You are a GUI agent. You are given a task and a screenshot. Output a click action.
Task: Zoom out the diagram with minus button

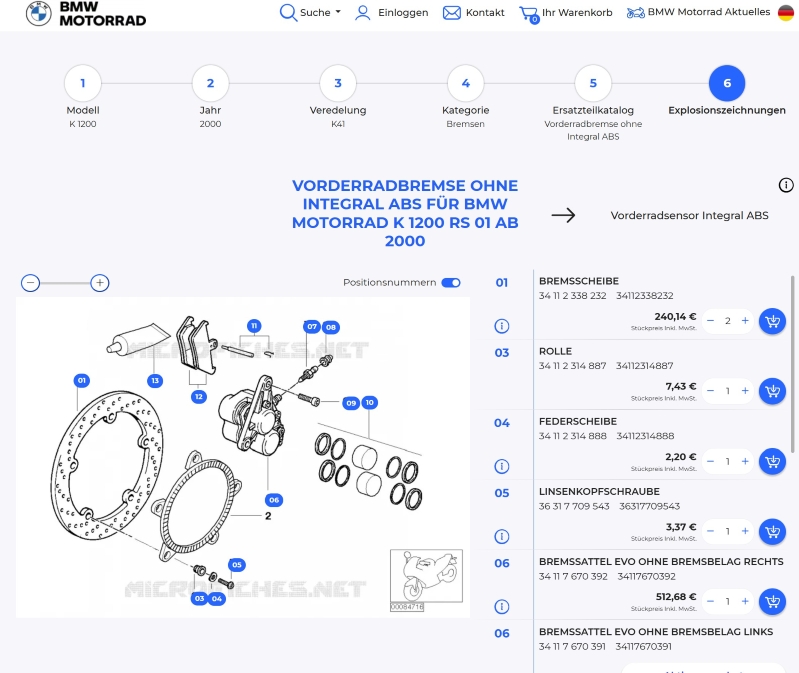point(31,283)
